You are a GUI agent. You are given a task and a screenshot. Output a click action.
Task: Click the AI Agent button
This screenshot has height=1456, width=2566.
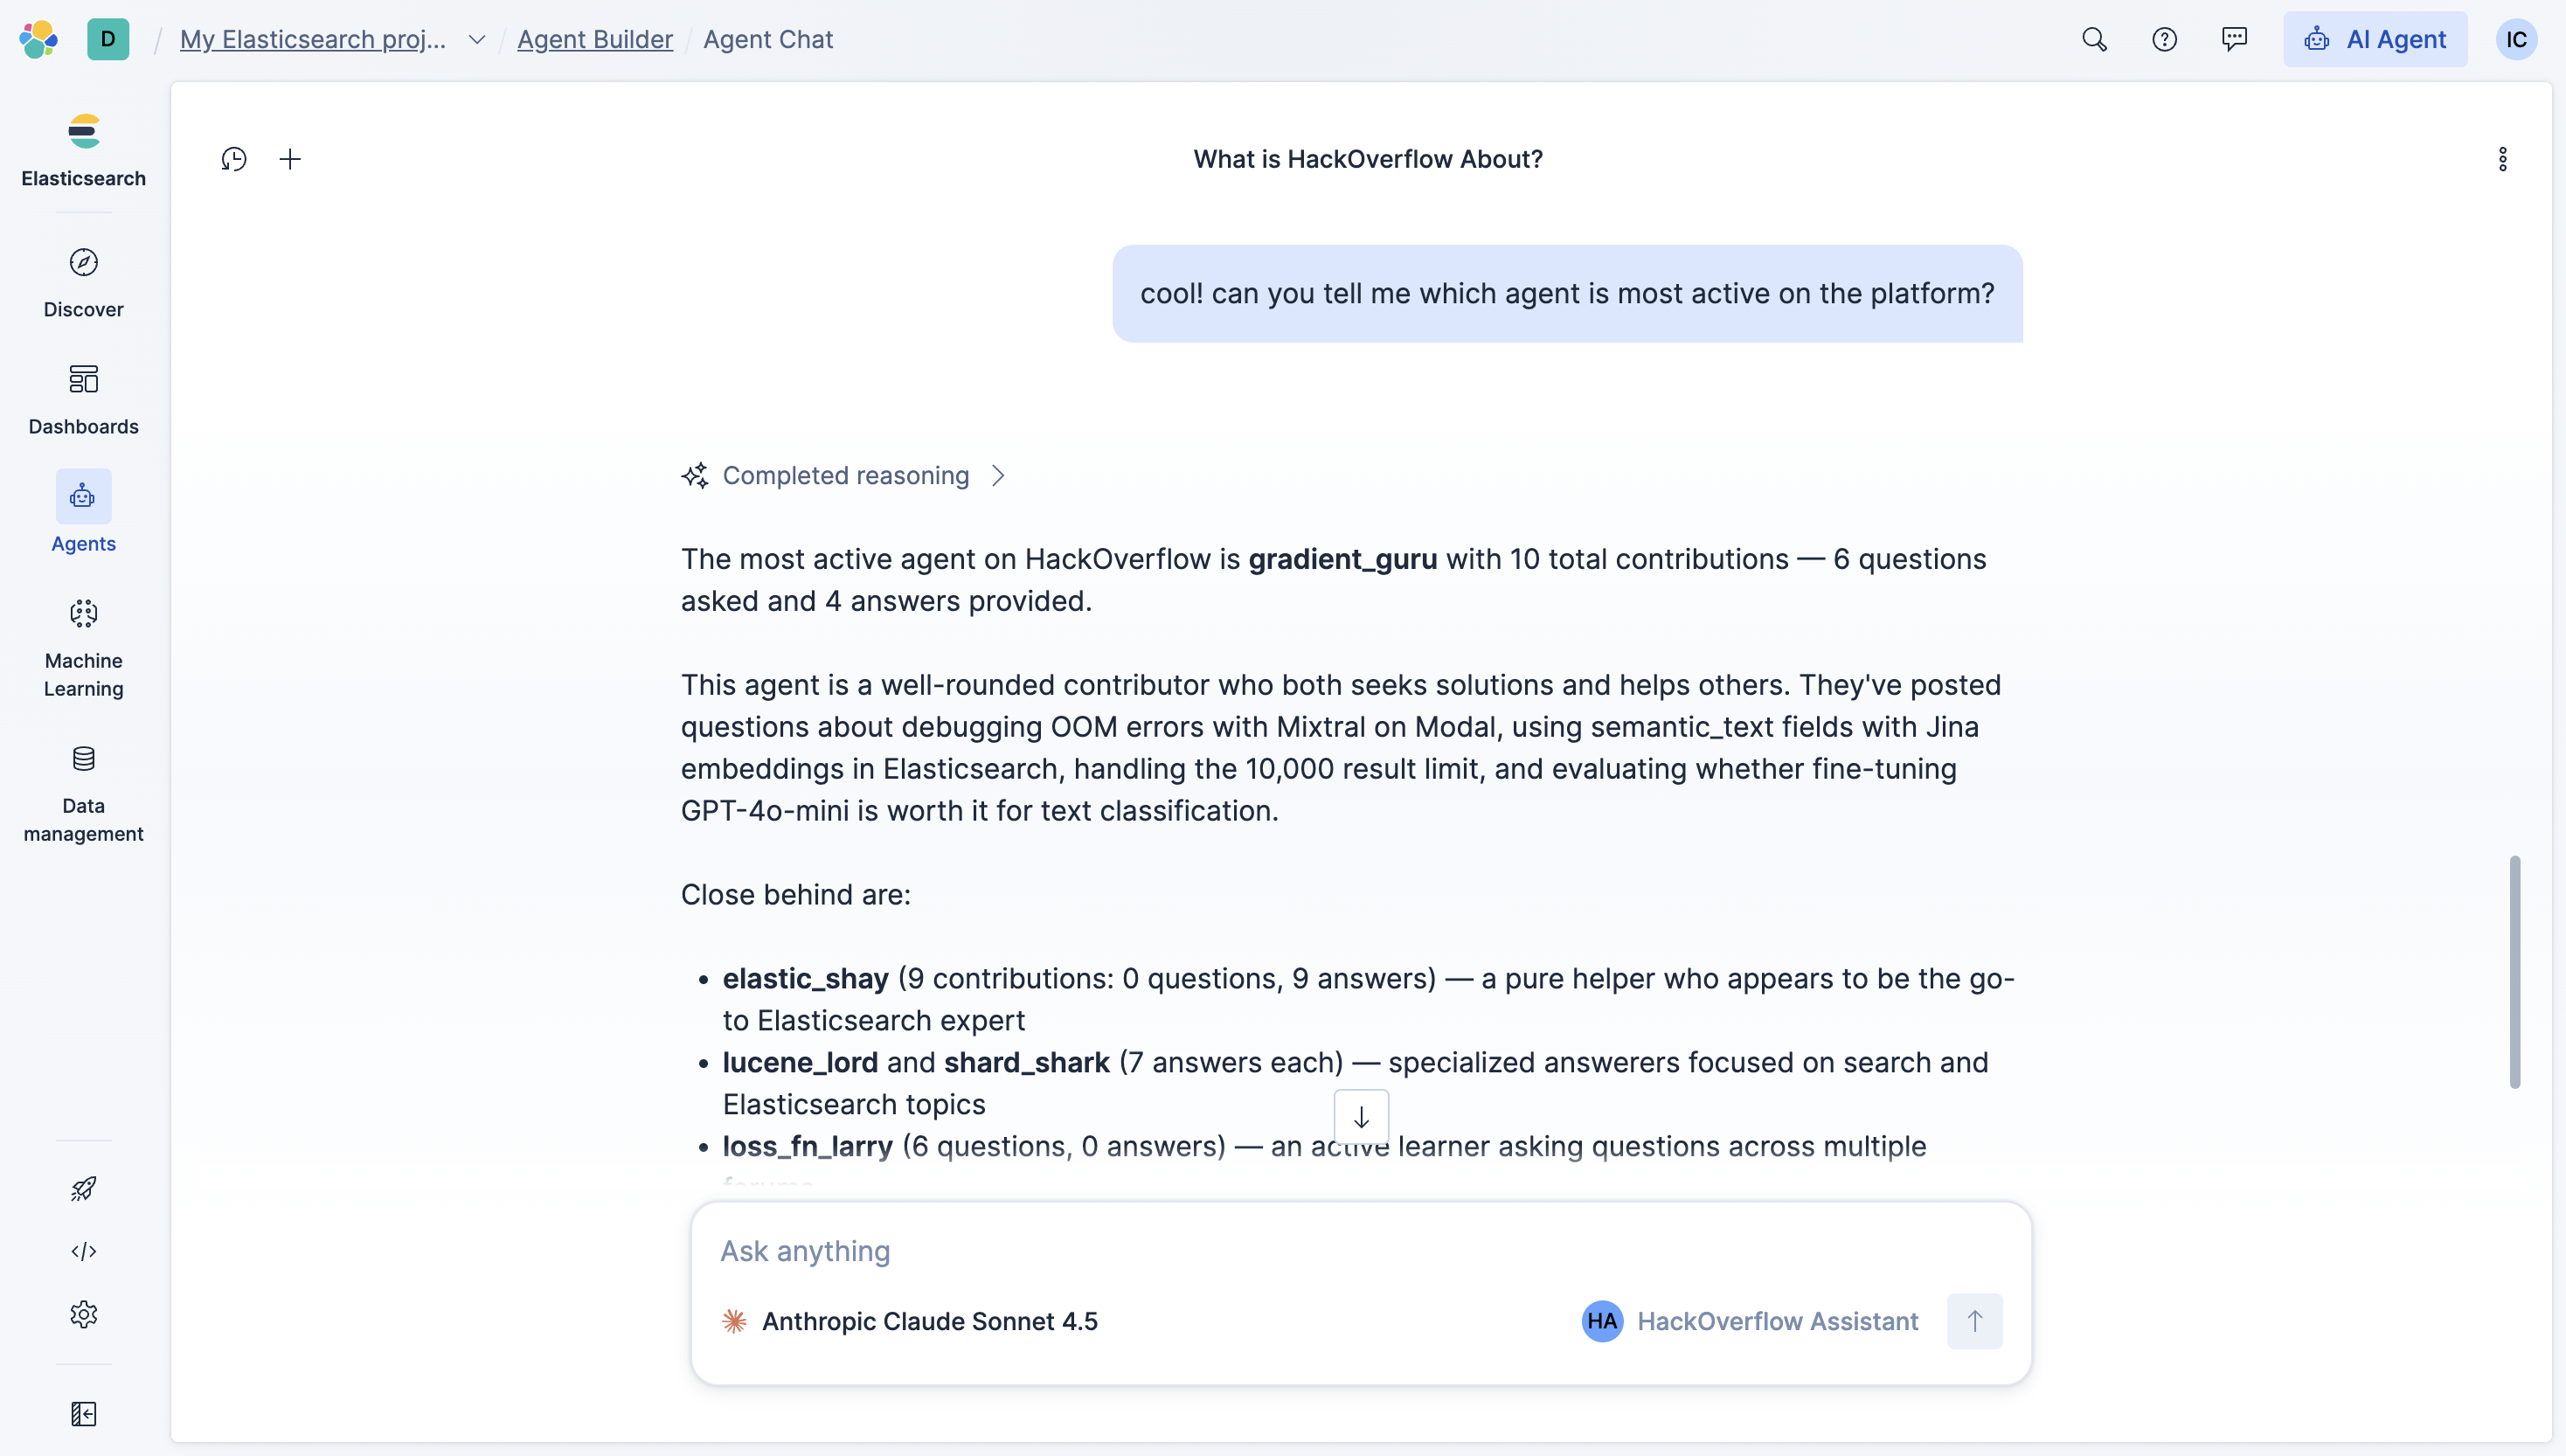point(2374,39)
